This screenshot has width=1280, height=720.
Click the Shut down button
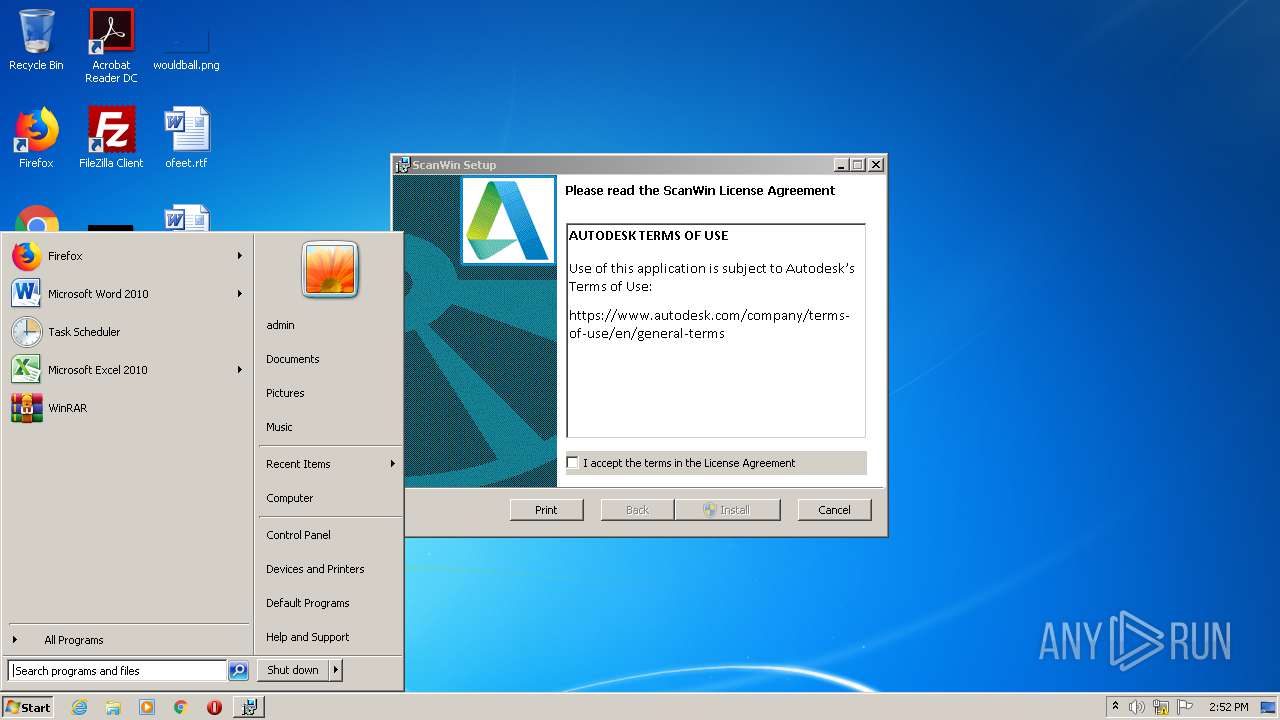pyautogui.click(x=293, y=670)
